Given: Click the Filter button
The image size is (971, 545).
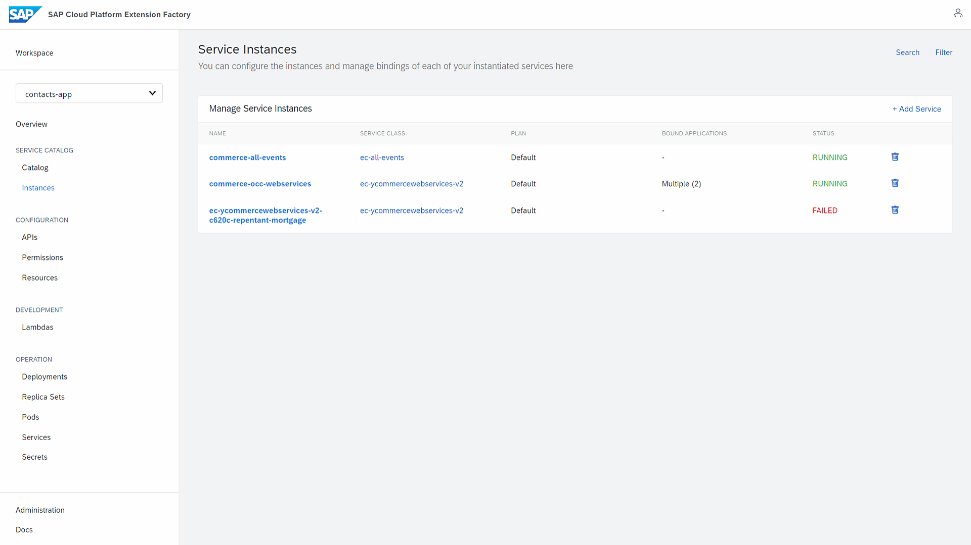Looking at the screenshot, I should click(943, 53).
